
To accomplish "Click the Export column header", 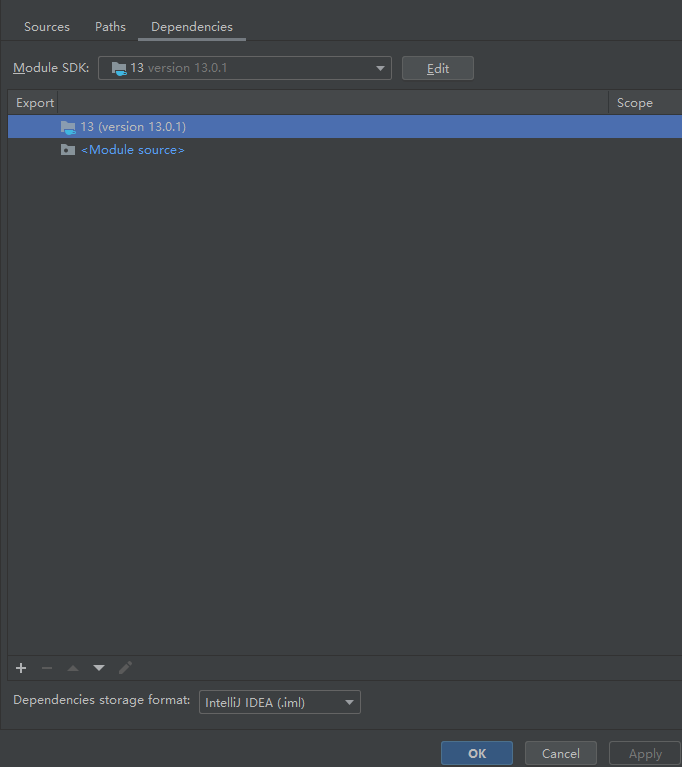I will pos(34,103).
